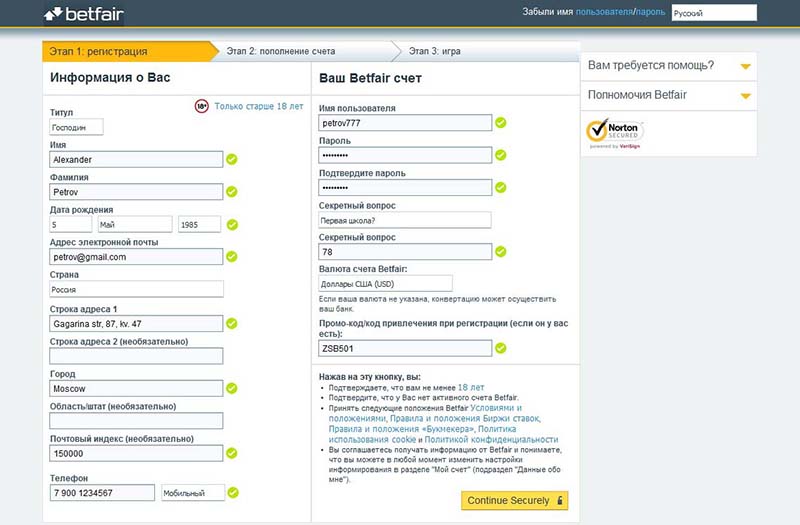Click green checkmark beside postal code 150000
The width and height of the screenshot is (800, 525).
coord(232,453)
